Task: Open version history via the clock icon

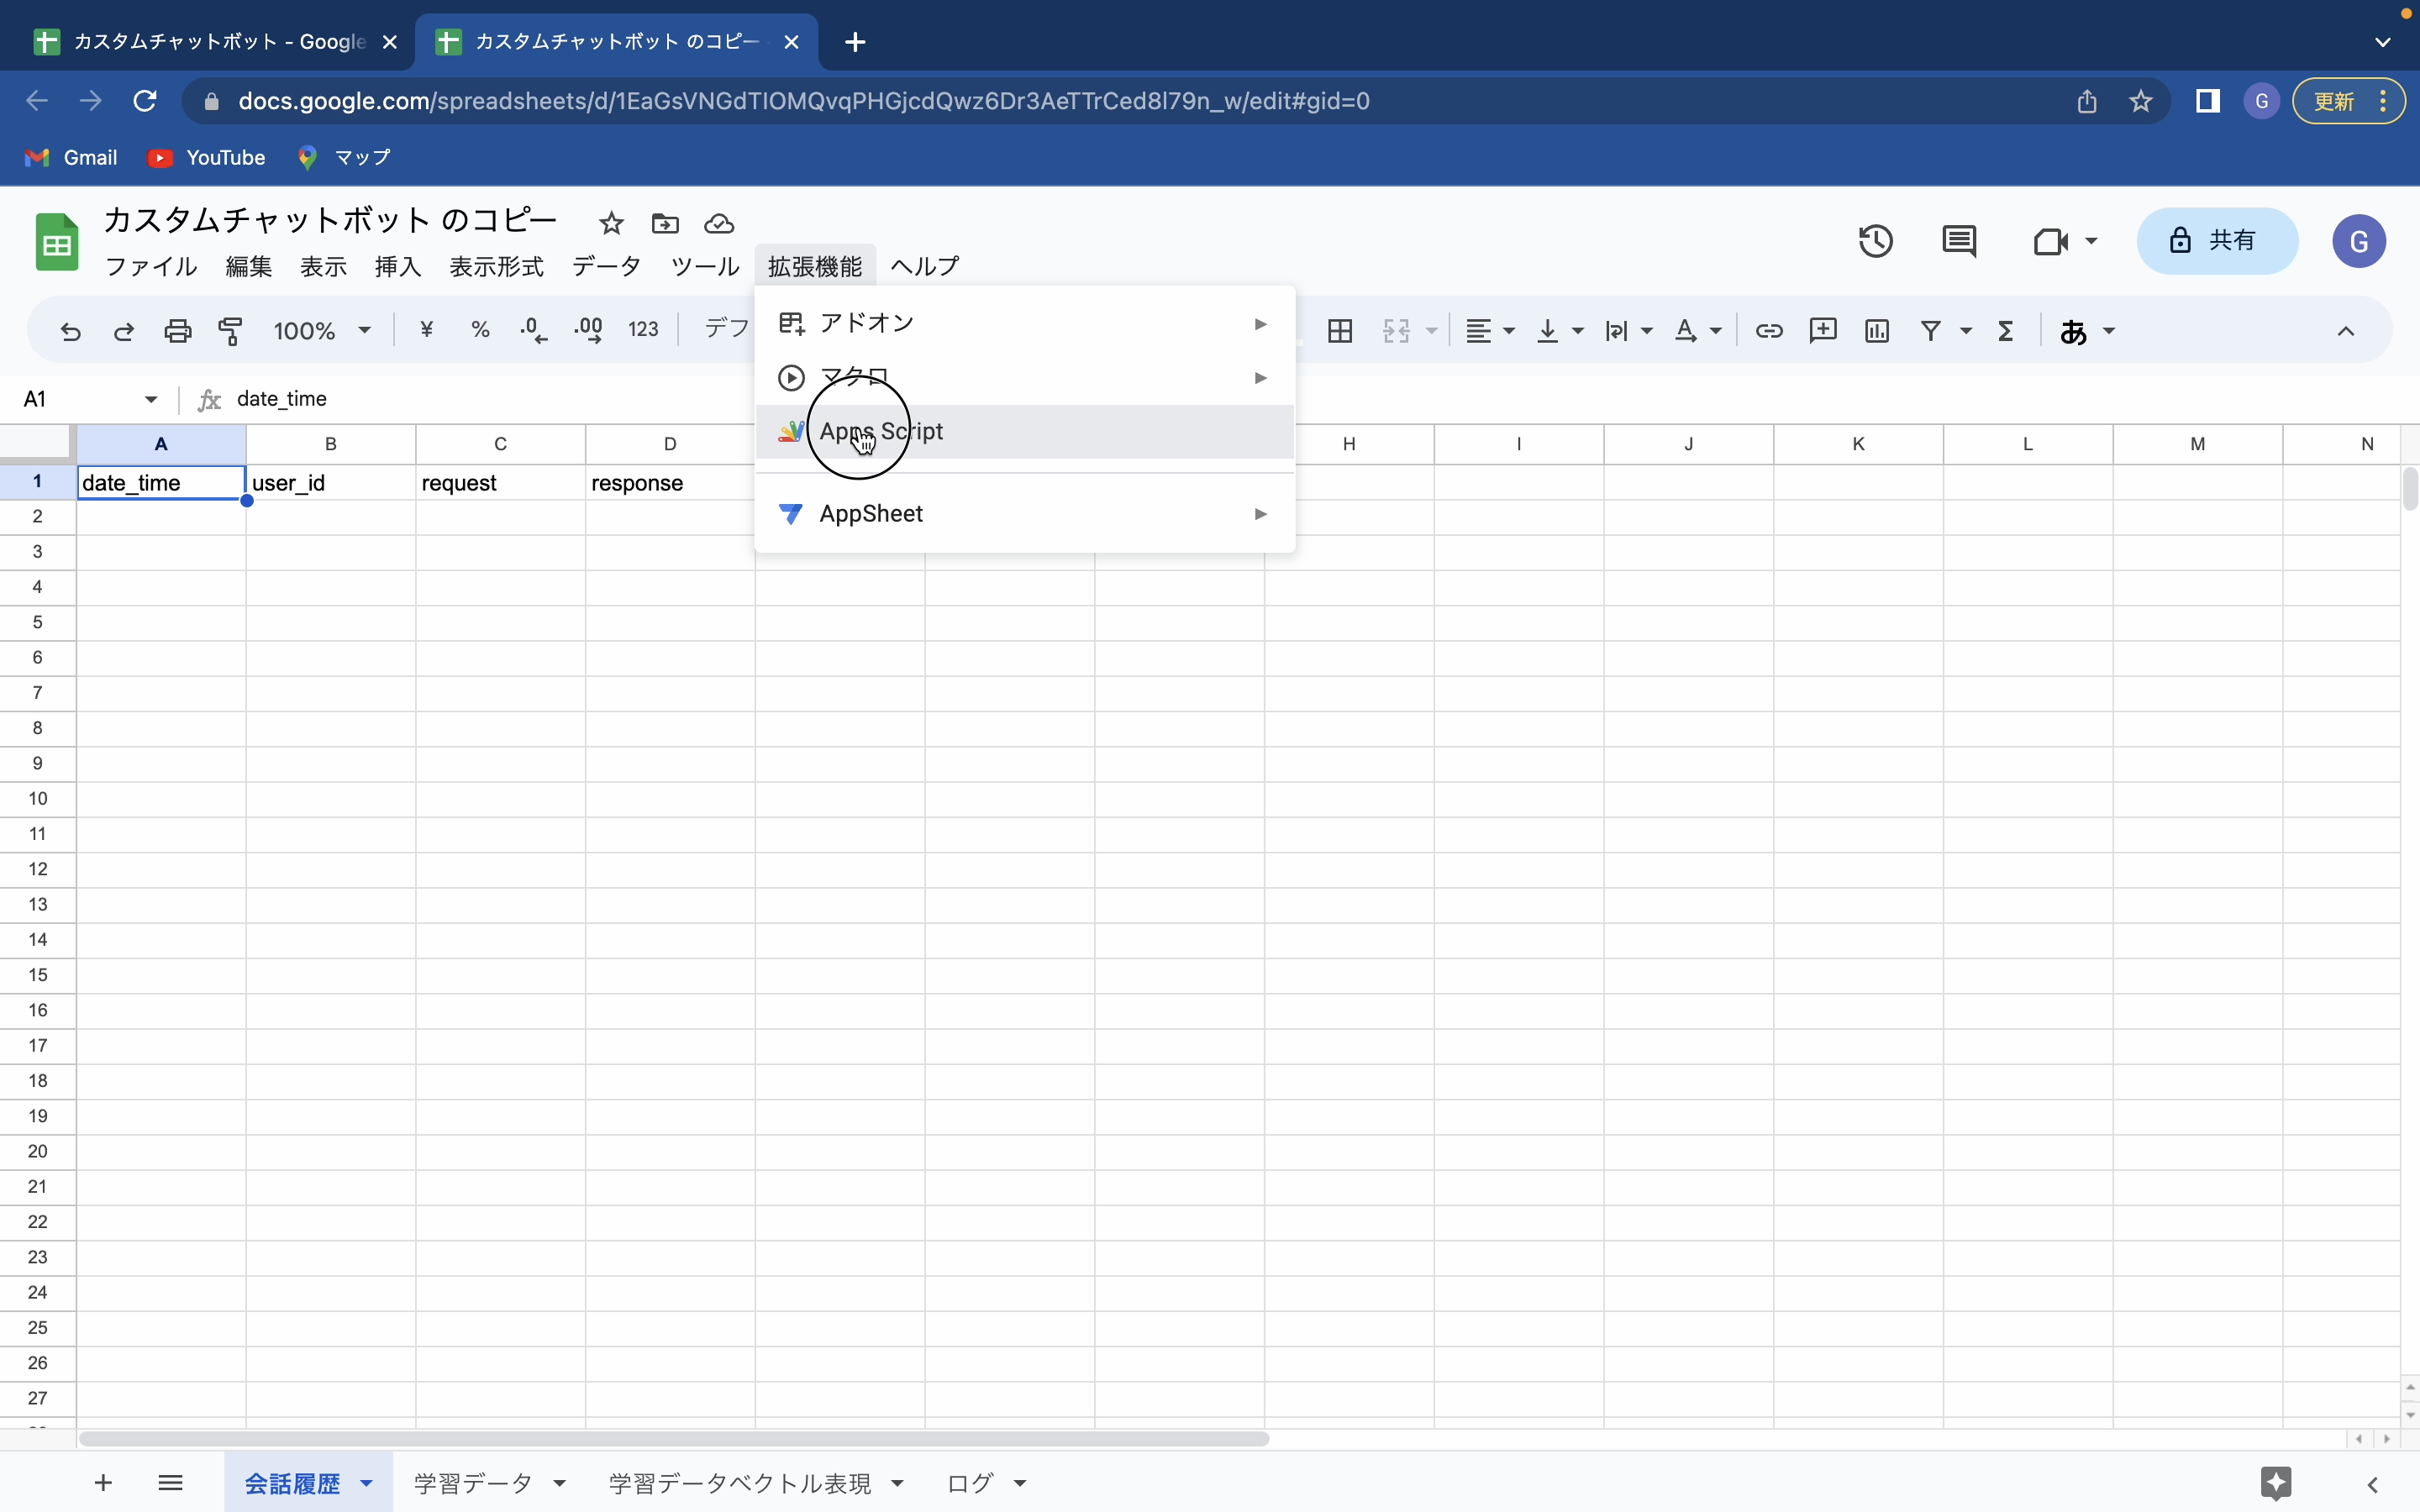Action: point(1874,241)
